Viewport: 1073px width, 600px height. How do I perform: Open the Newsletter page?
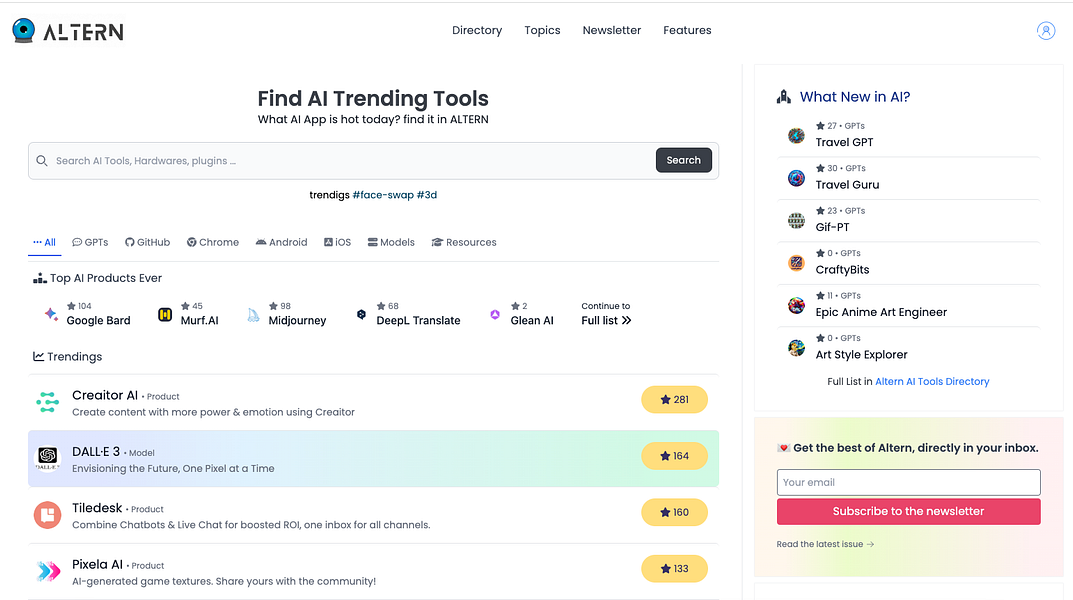click(x=612, y=30)
